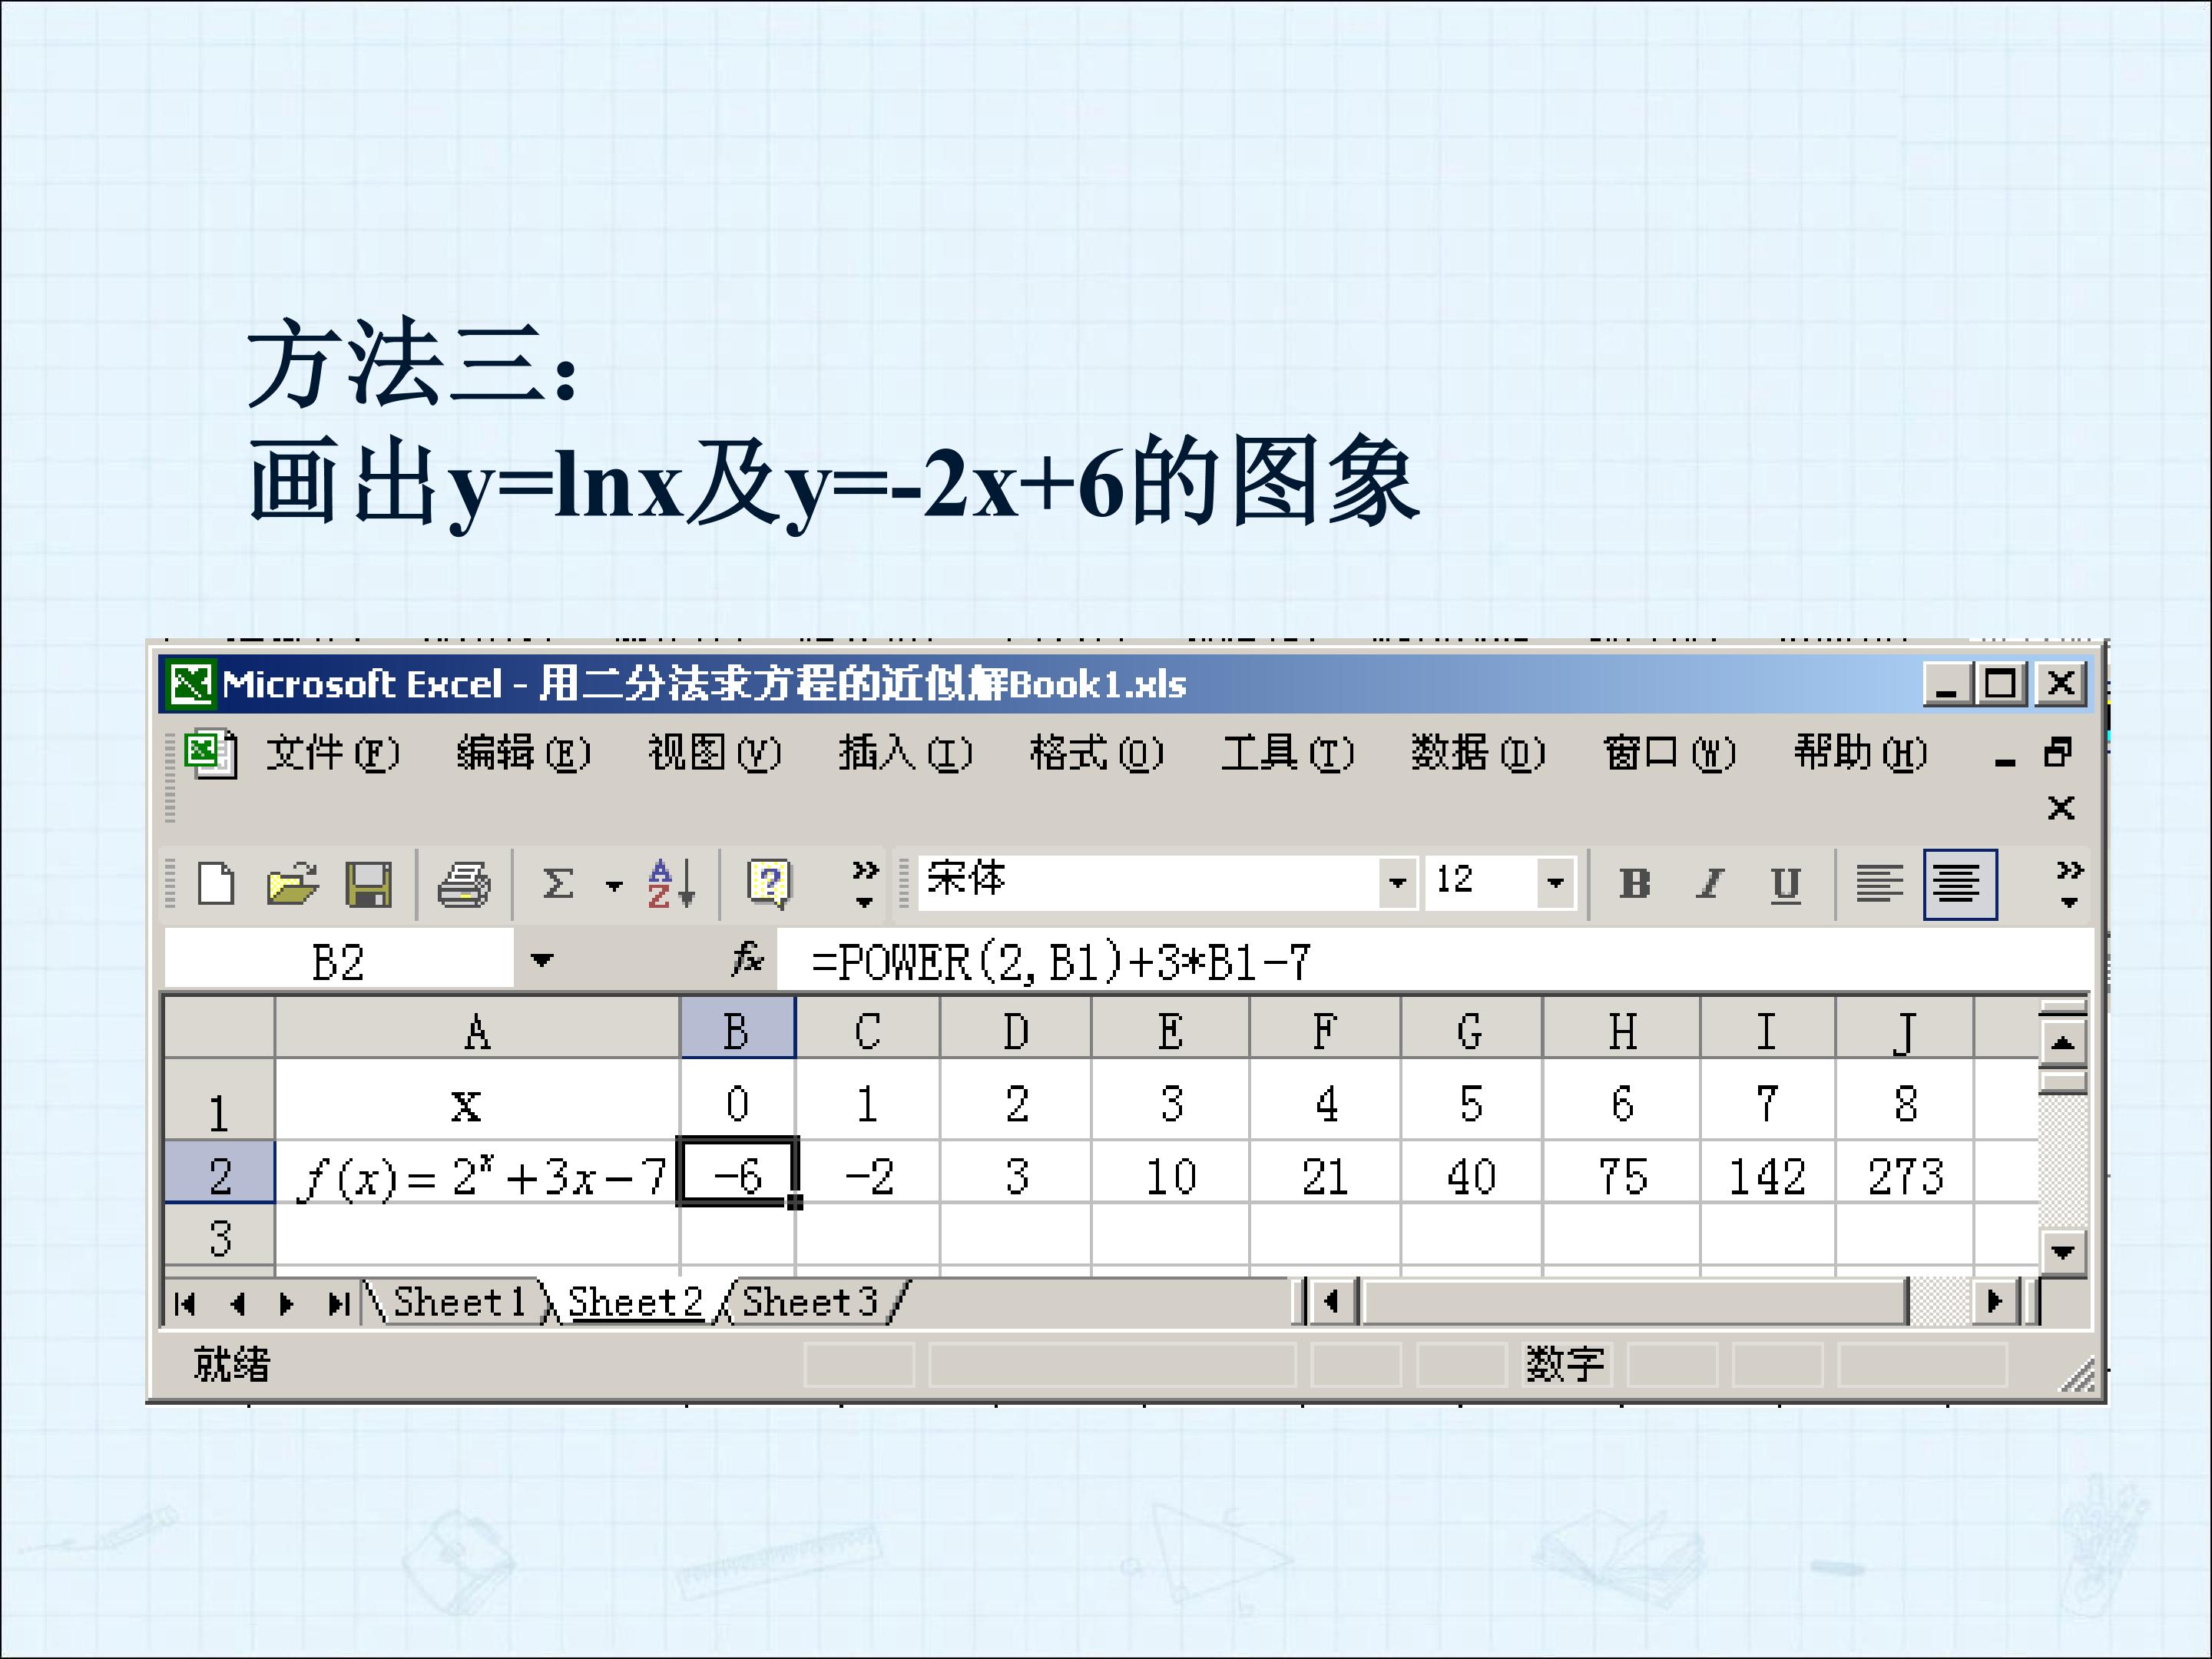
Task: Toggle Italic formatting
Action: [x=1710, y=884]
